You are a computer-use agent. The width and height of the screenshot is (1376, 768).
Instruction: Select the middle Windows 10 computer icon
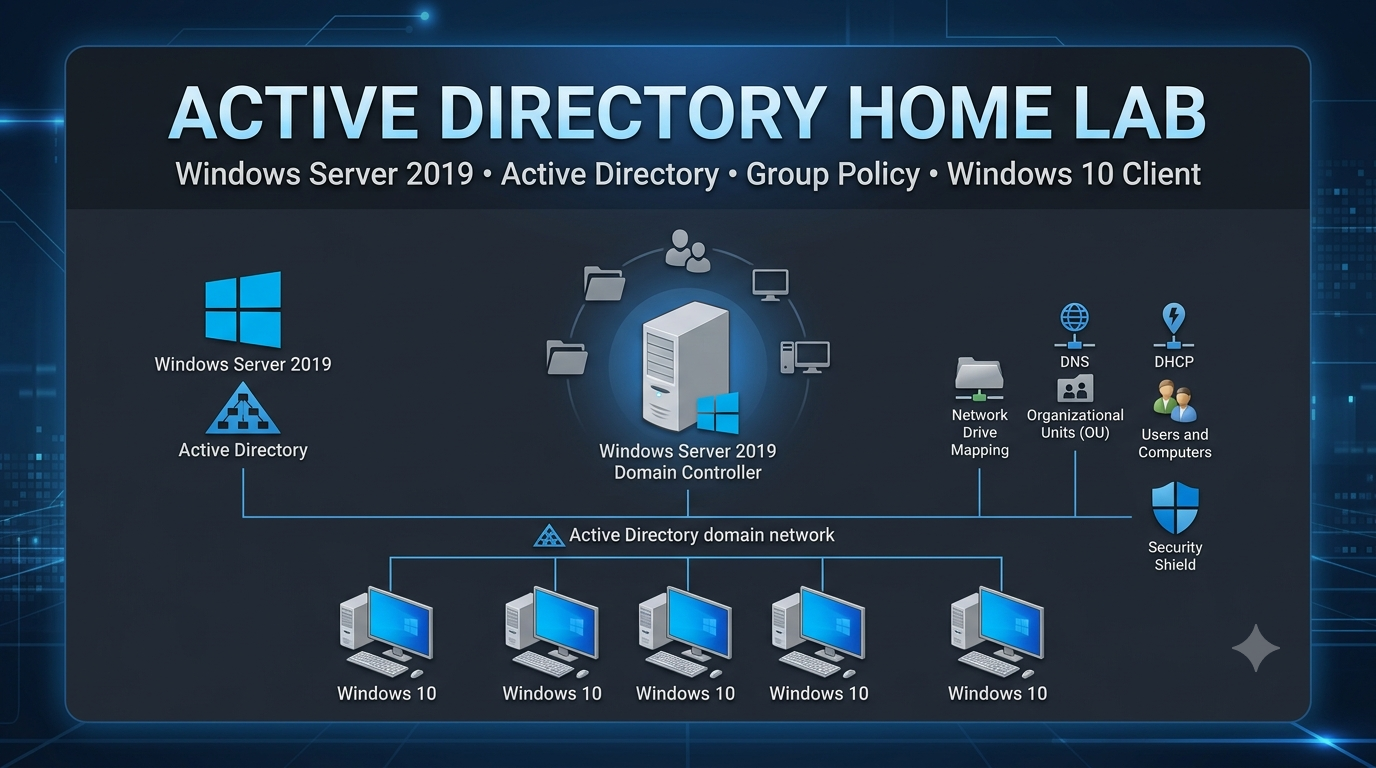(685, 632)
